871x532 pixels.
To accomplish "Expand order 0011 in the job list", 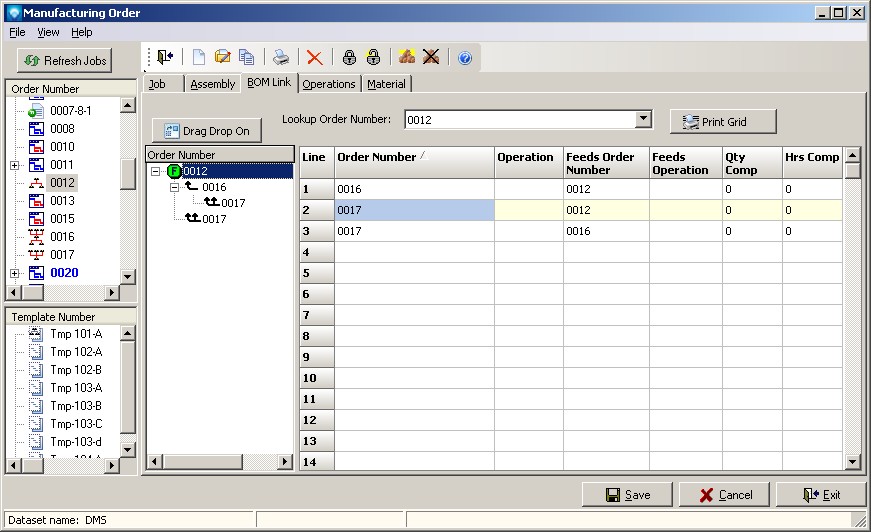I will 15,165.
